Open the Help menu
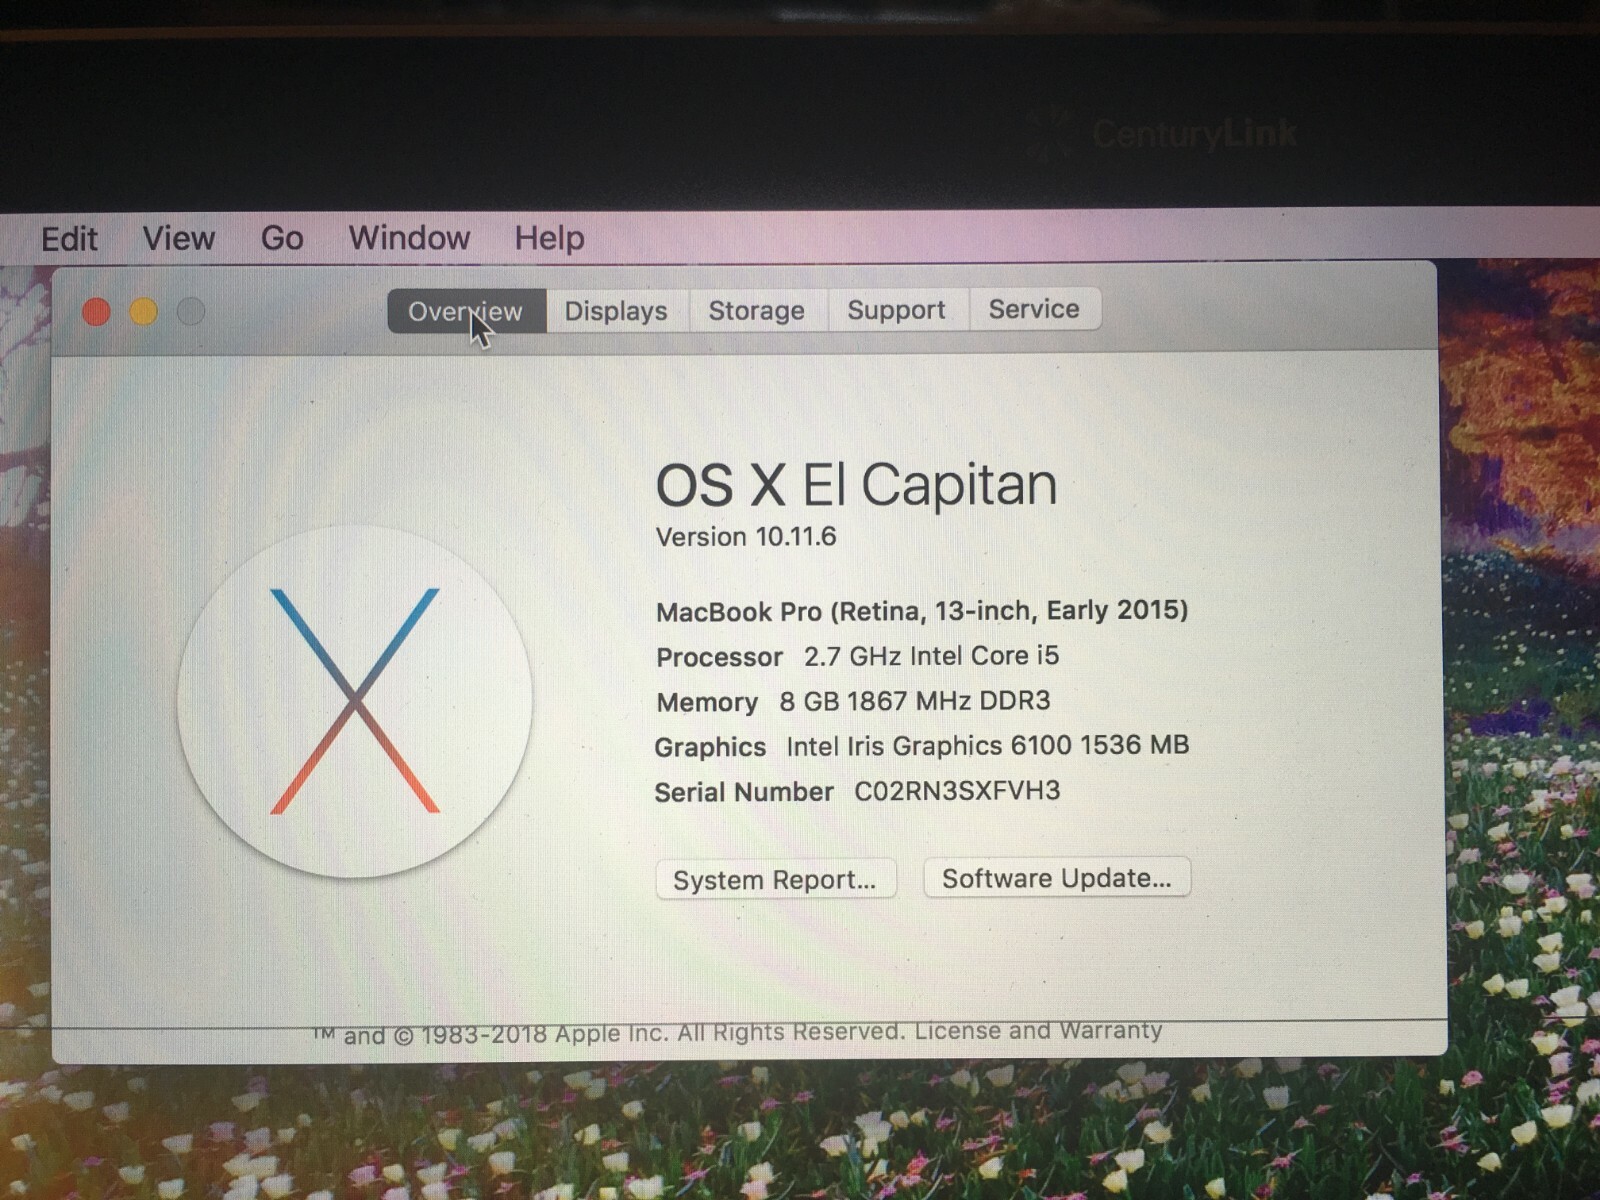 pos(549,237)
